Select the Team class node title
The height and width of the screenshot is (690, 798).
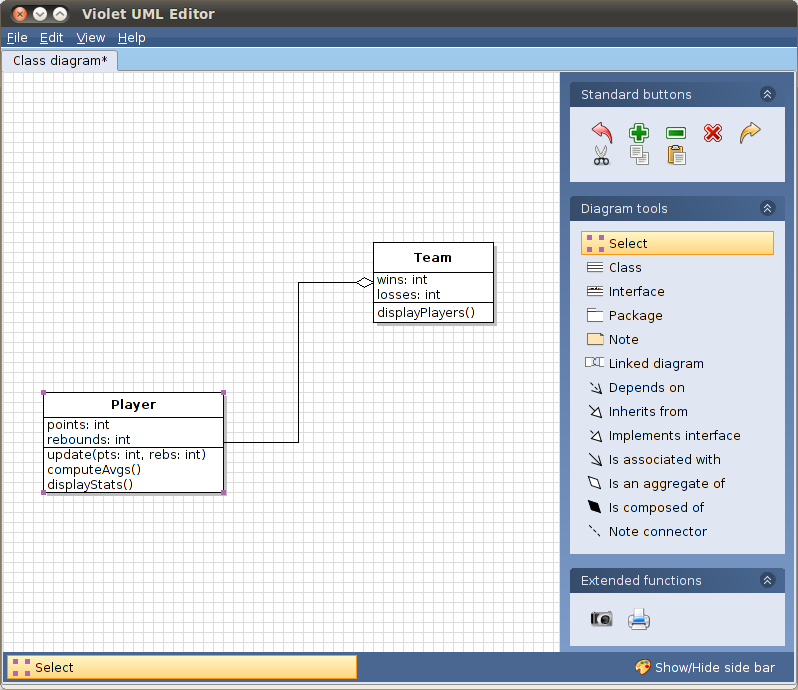[x=433, y=257]
